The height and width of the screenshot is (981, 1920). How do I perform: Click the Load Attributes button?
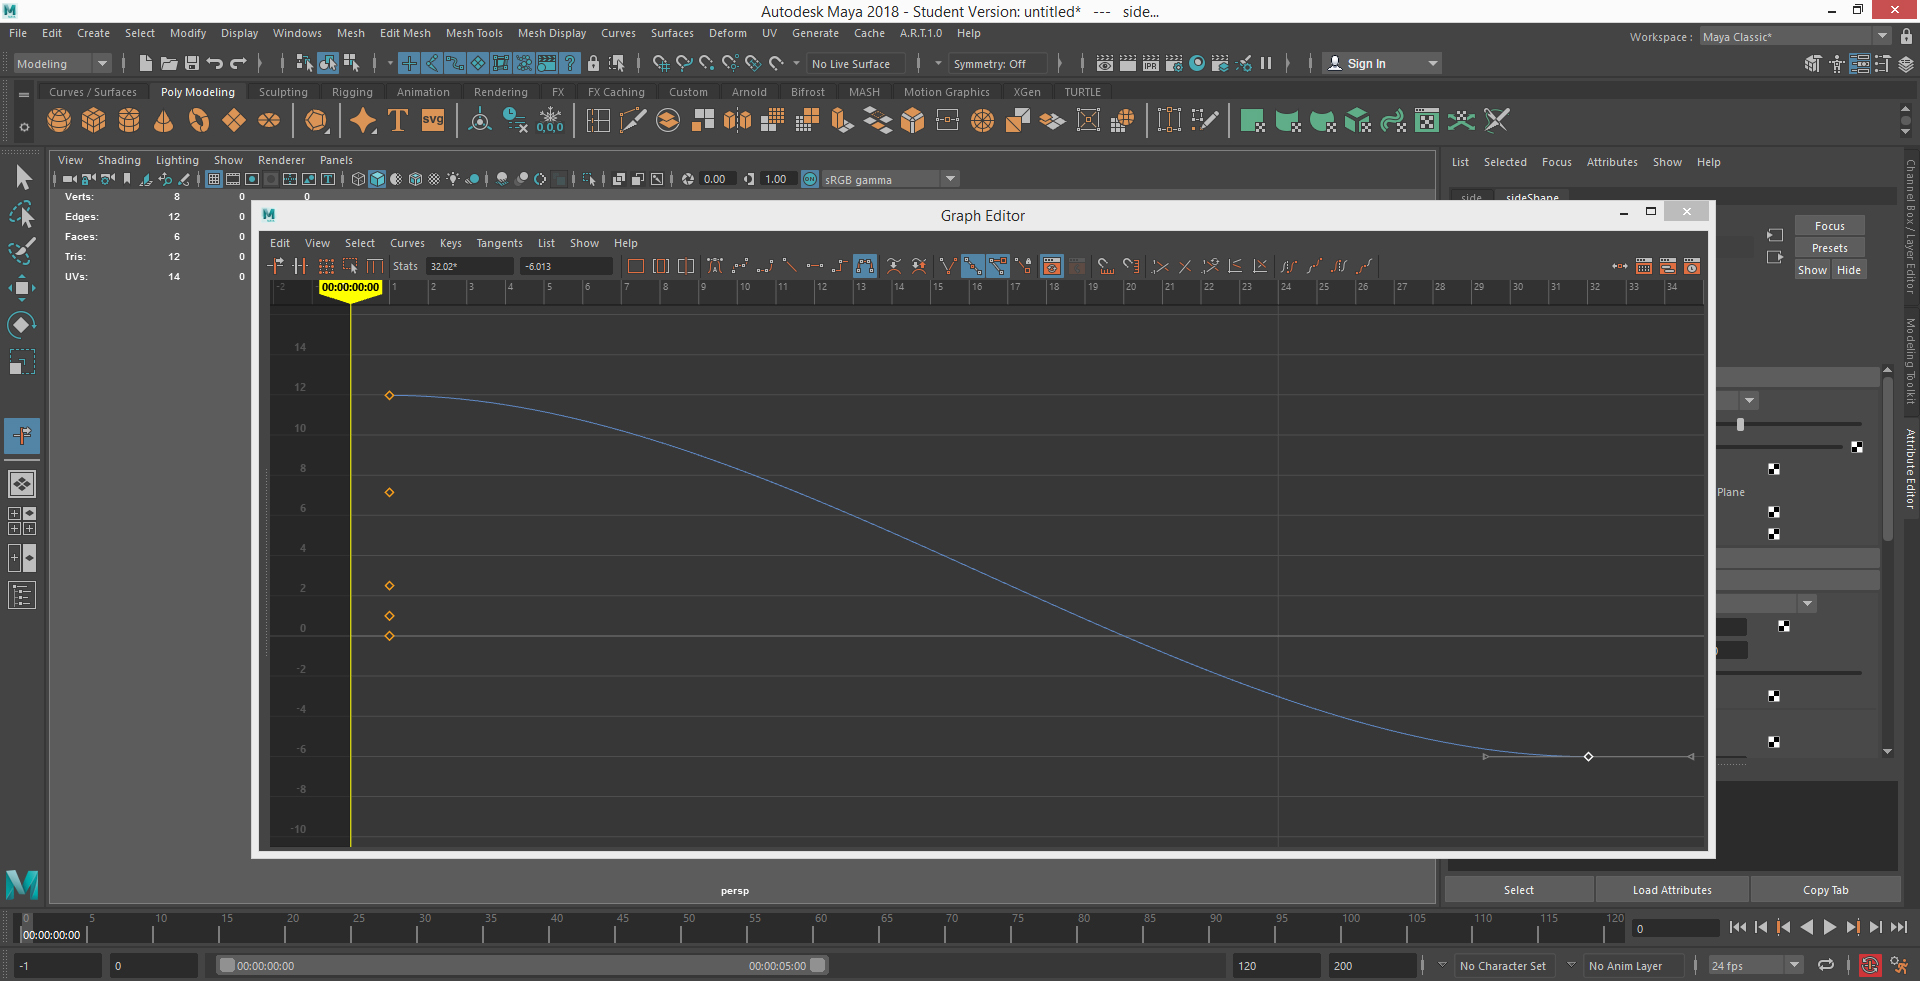click(1671, 889)
